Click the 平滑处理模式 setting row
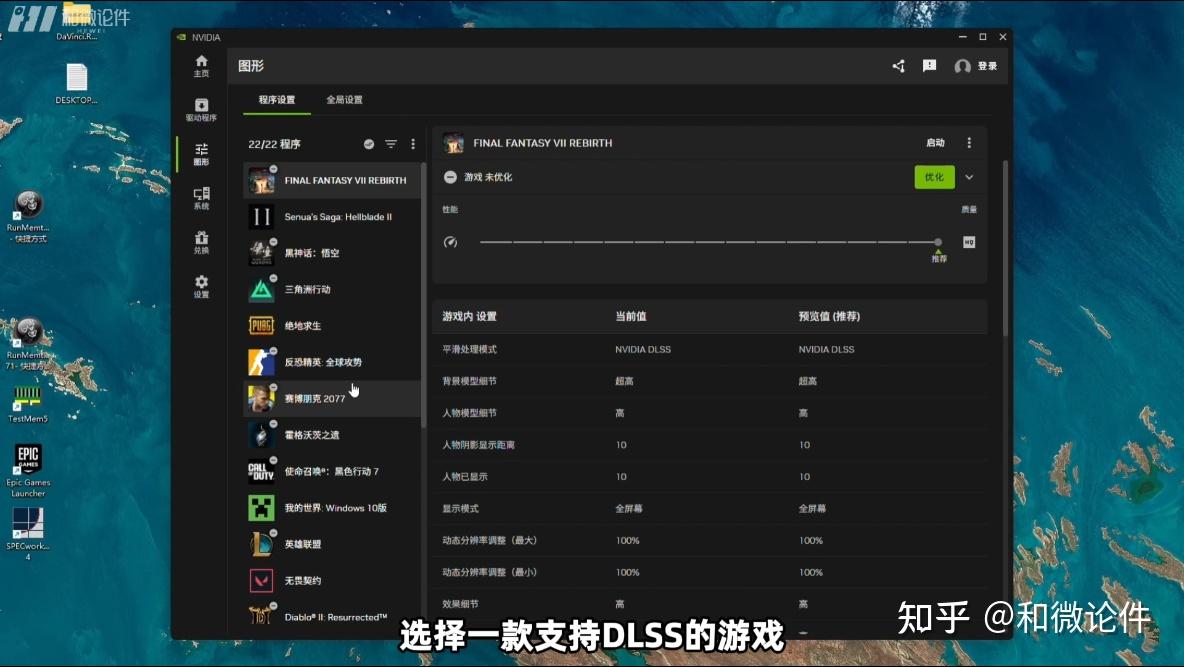The height and width of the screenshot is (667, 1184). [x=710, y=349]
